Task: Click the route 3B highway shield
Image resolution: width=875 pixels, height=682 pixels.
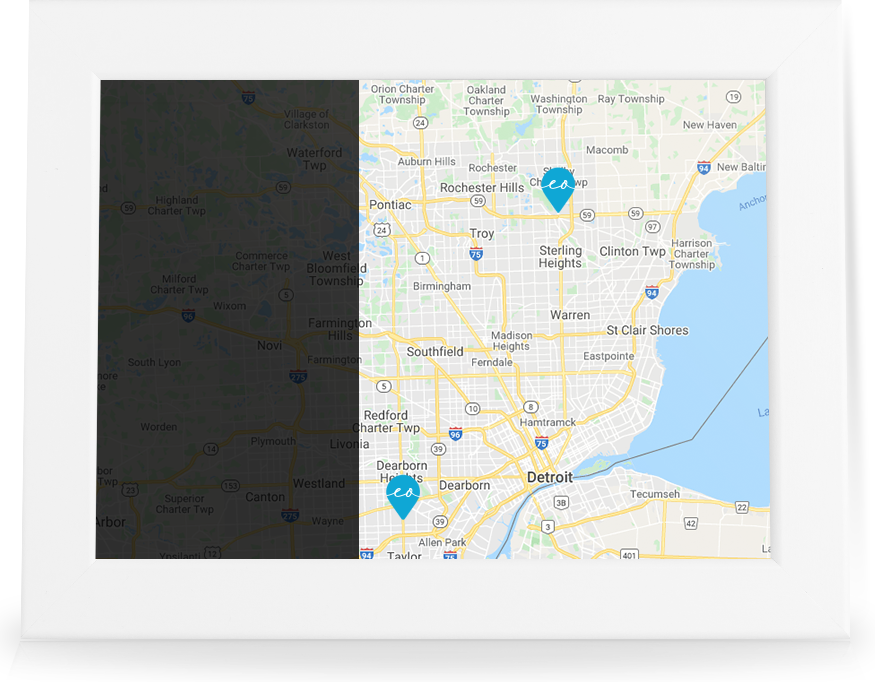Action: 561,503
